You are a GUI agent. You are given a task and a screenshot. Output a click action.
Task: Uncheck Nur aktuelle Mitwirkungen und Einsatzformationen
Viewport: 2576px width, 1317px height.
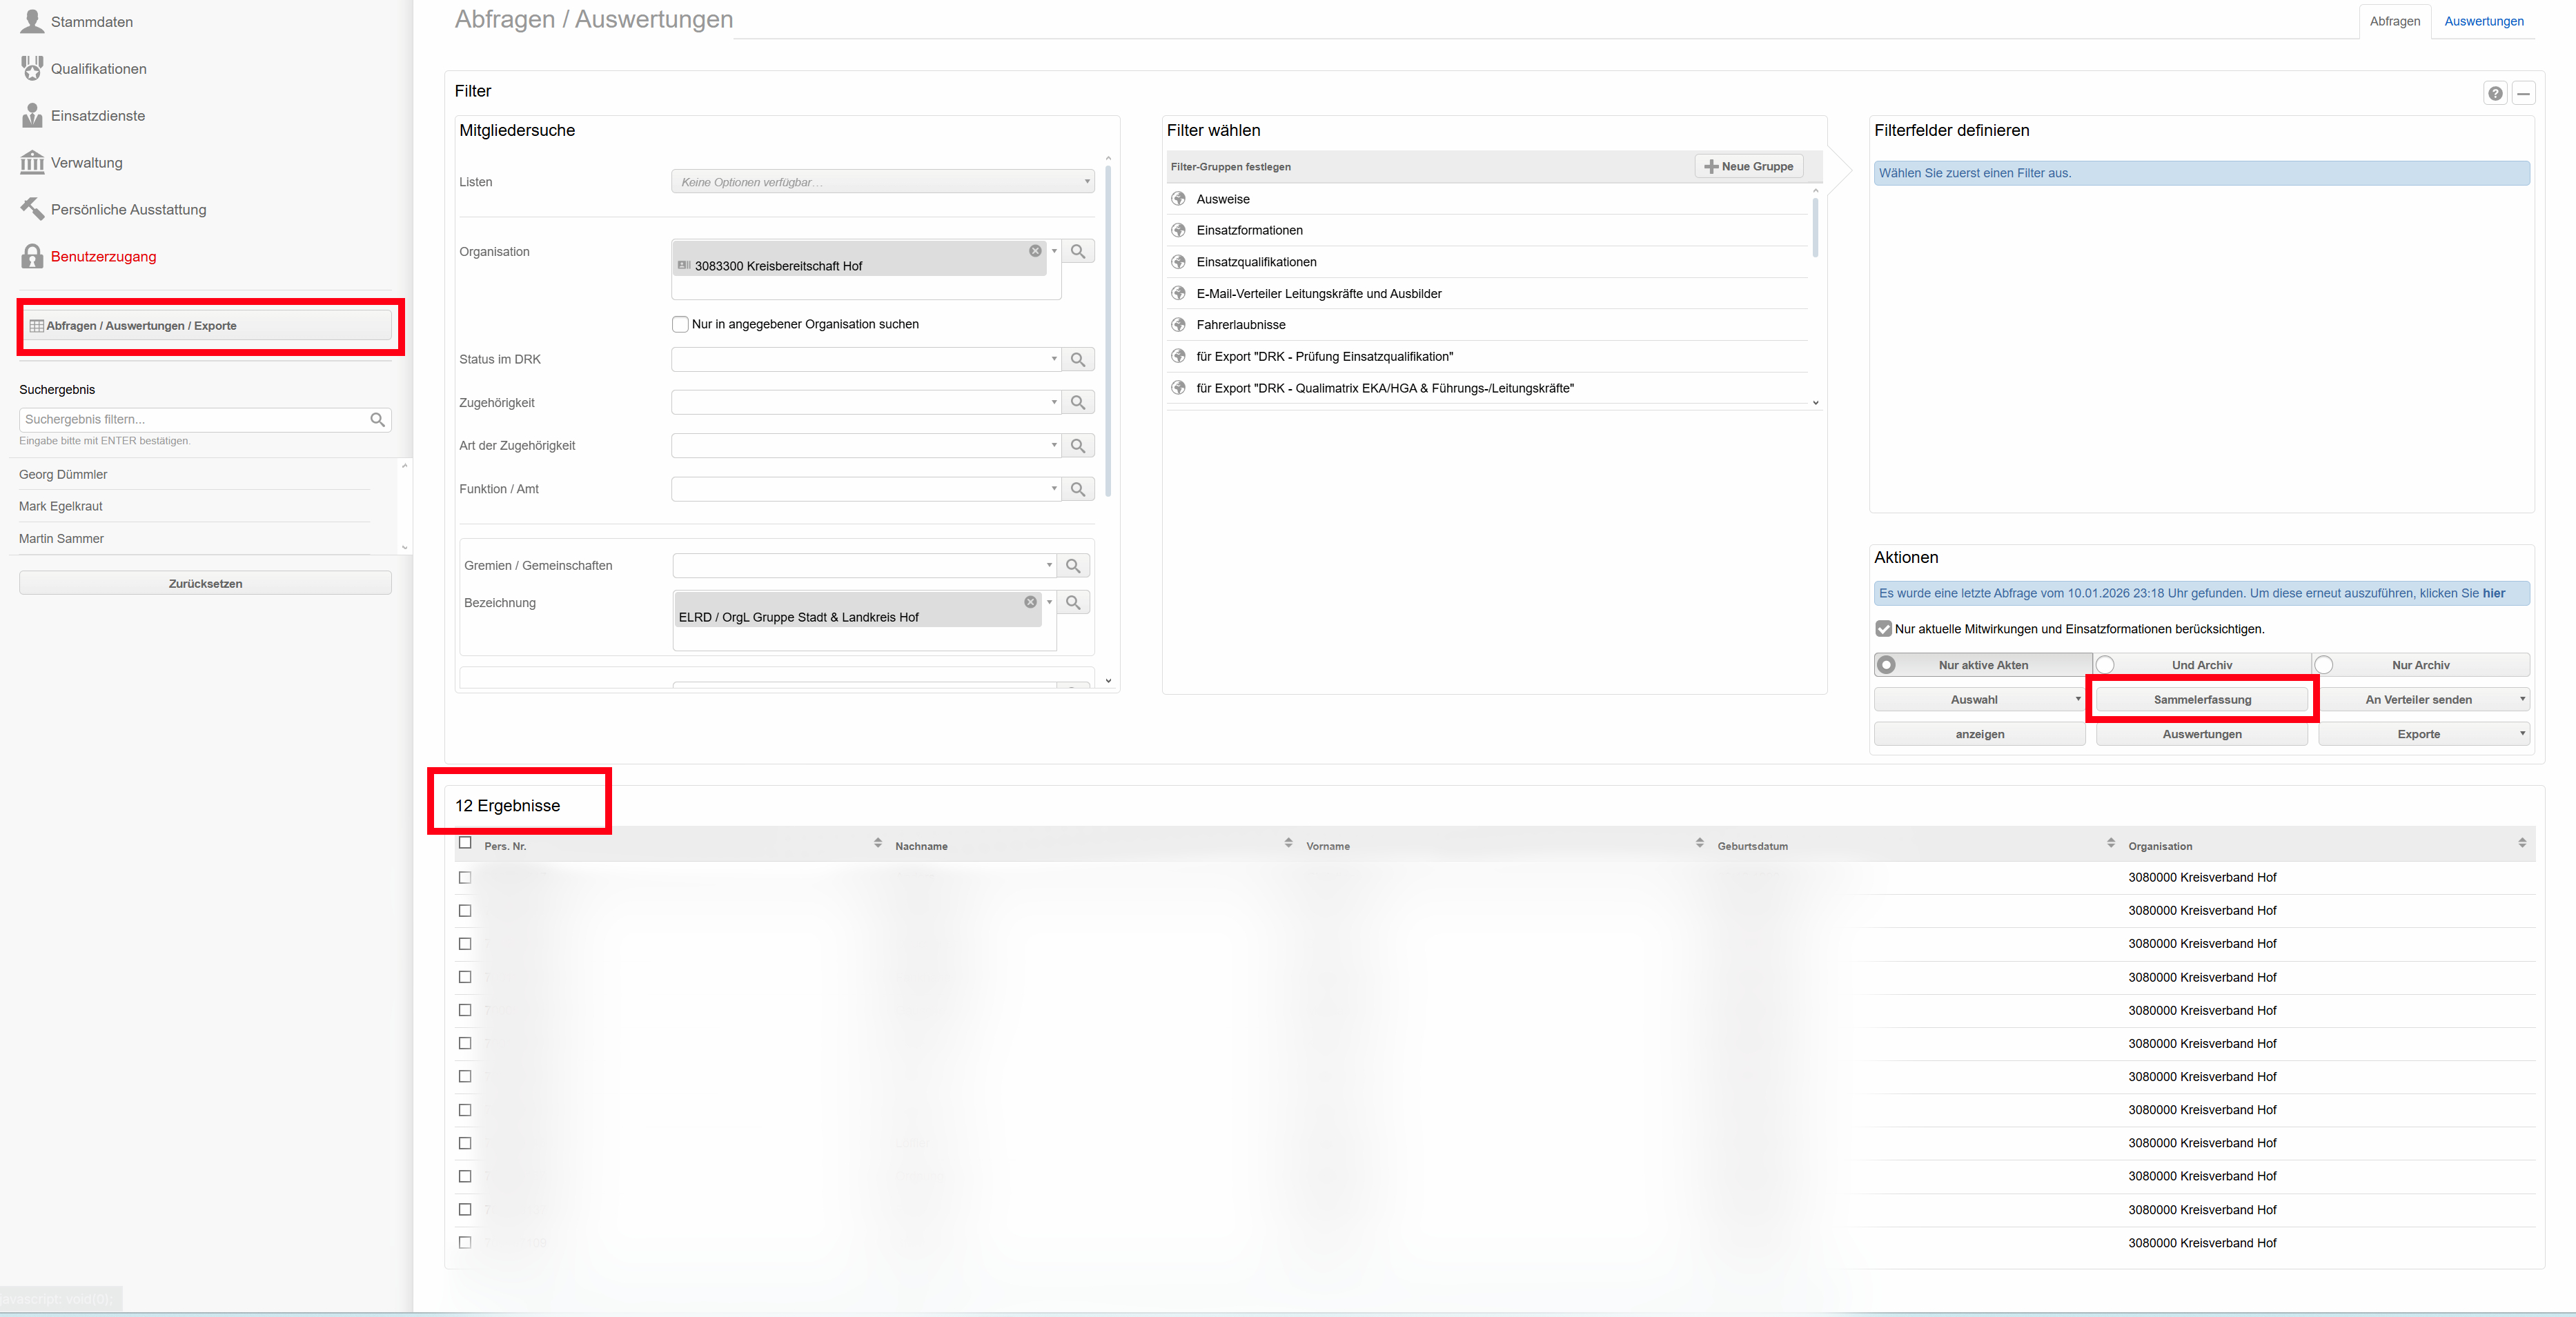pos(1884,629)
